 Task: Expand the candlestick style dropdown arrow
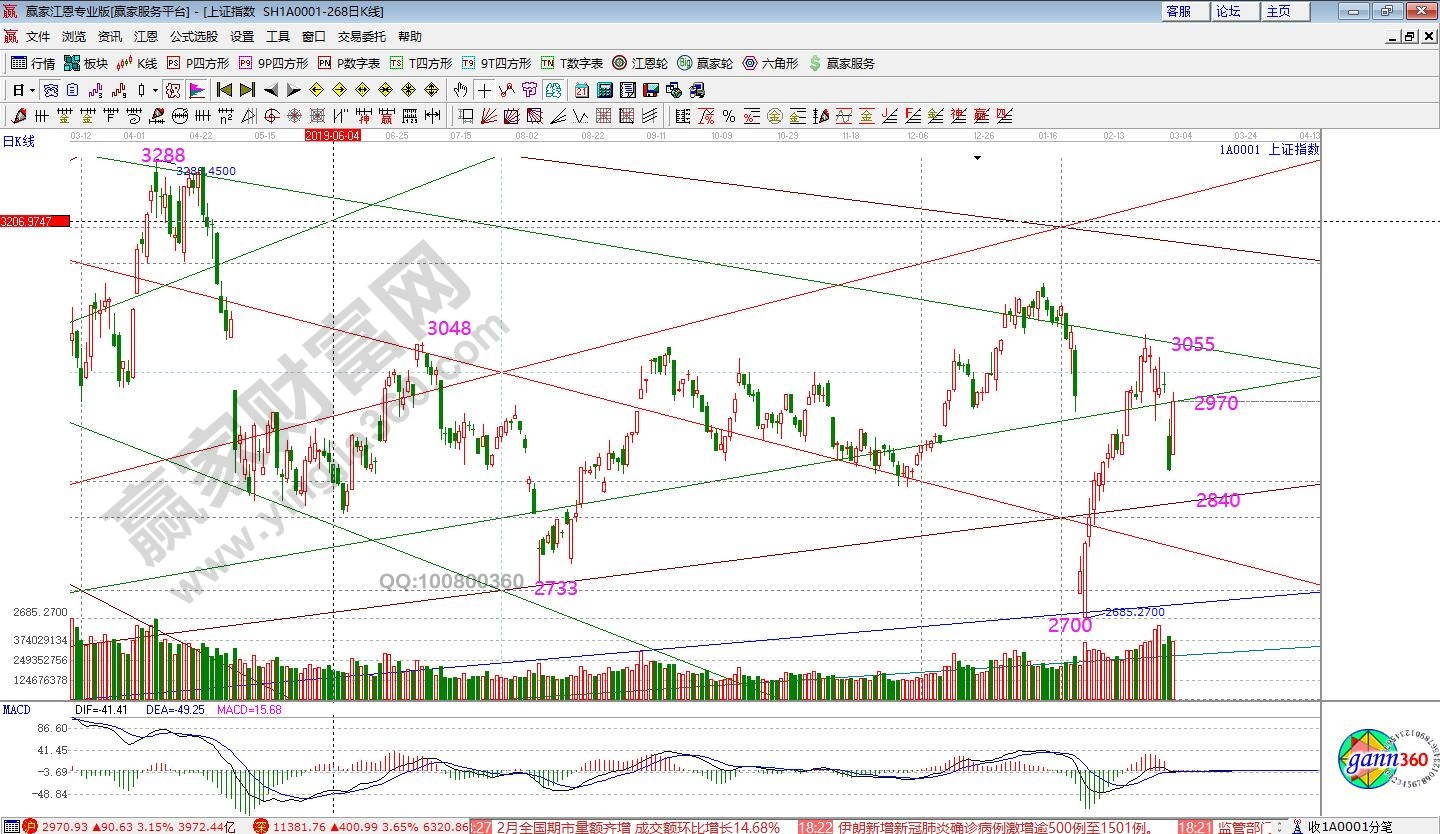155,90
